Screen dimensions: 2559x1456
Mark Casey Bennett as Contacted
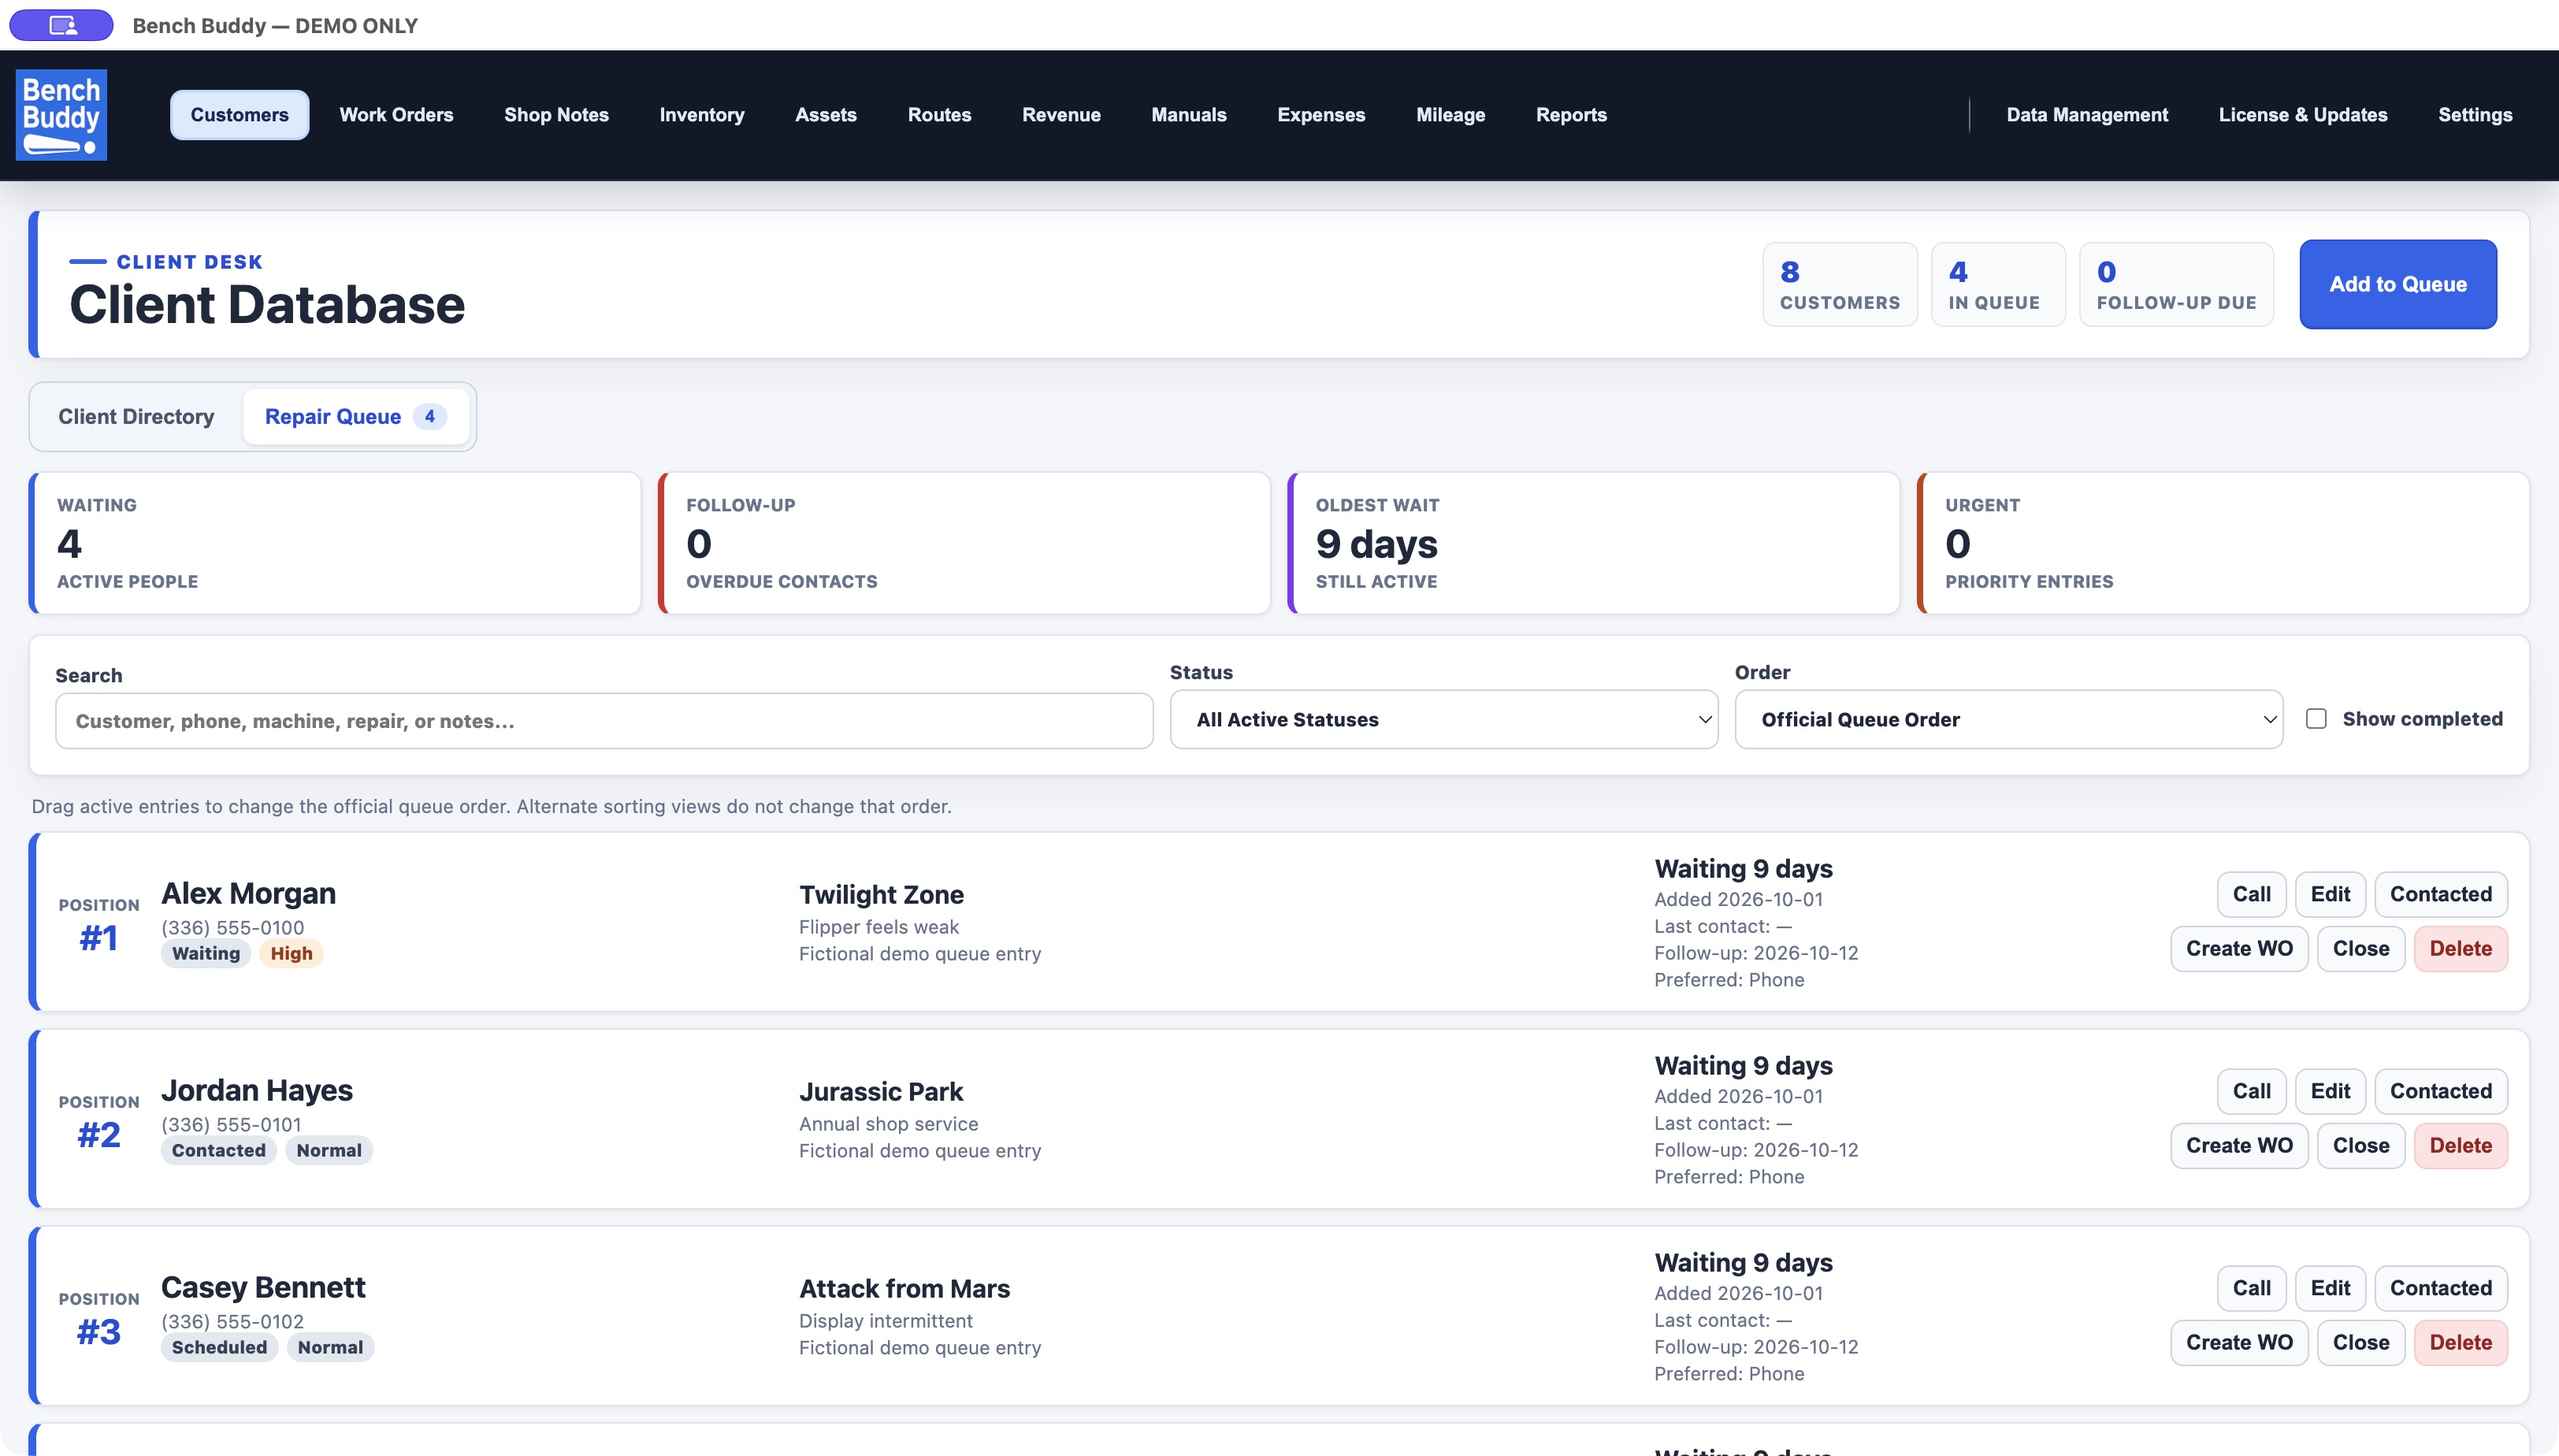pyautogui.click(x=2441, y=1288)
